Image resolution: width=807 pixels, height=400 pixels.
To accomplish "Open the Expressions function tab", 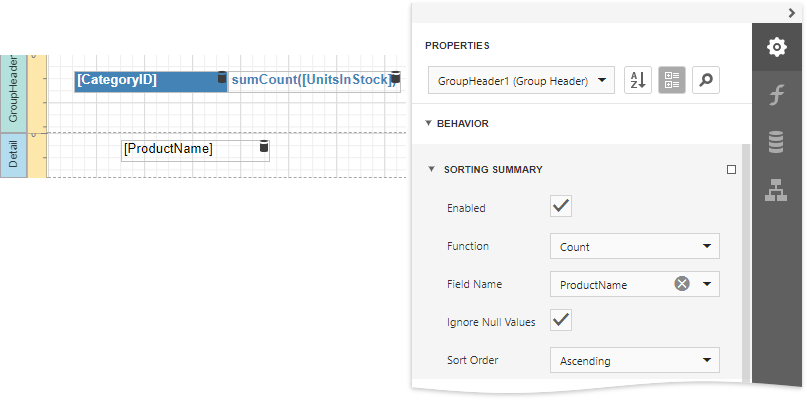I will [776, 95].
